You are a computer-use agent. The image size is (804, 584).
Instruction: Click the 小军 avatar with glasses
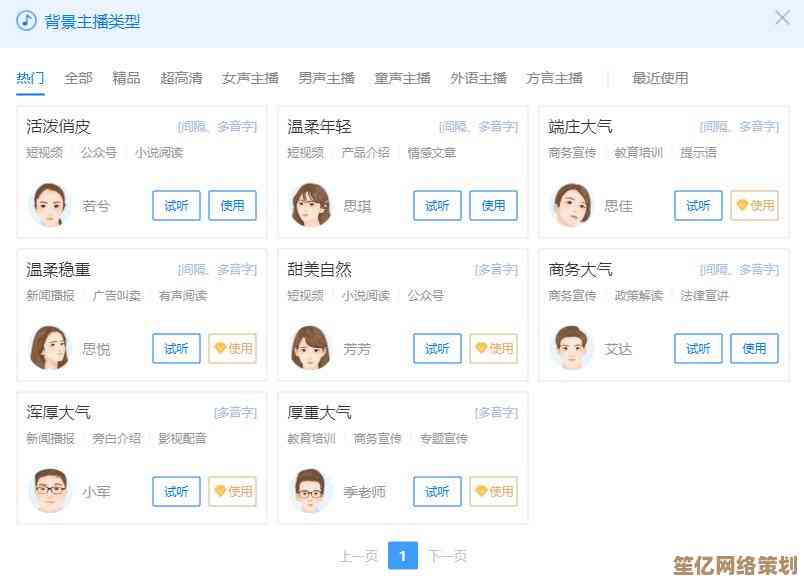tap(49, 491)
